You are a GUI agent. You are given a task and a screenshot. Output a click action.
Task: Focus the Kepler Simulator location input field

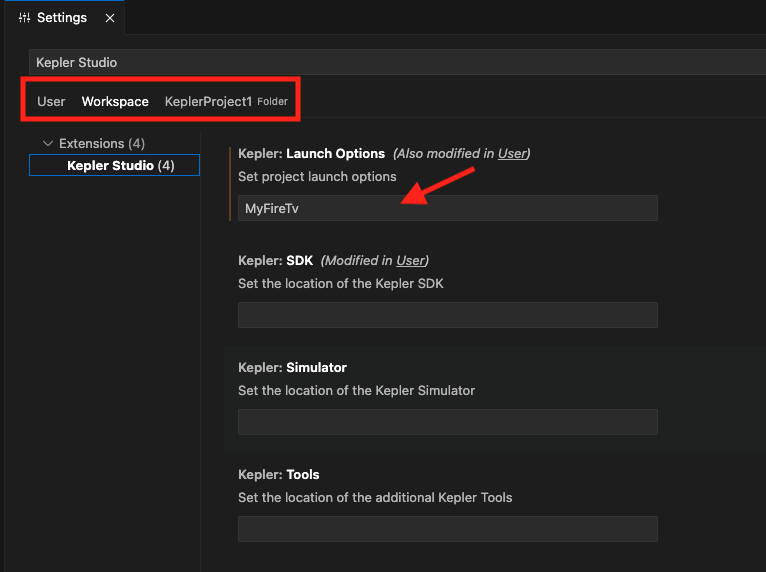[447, 421]
